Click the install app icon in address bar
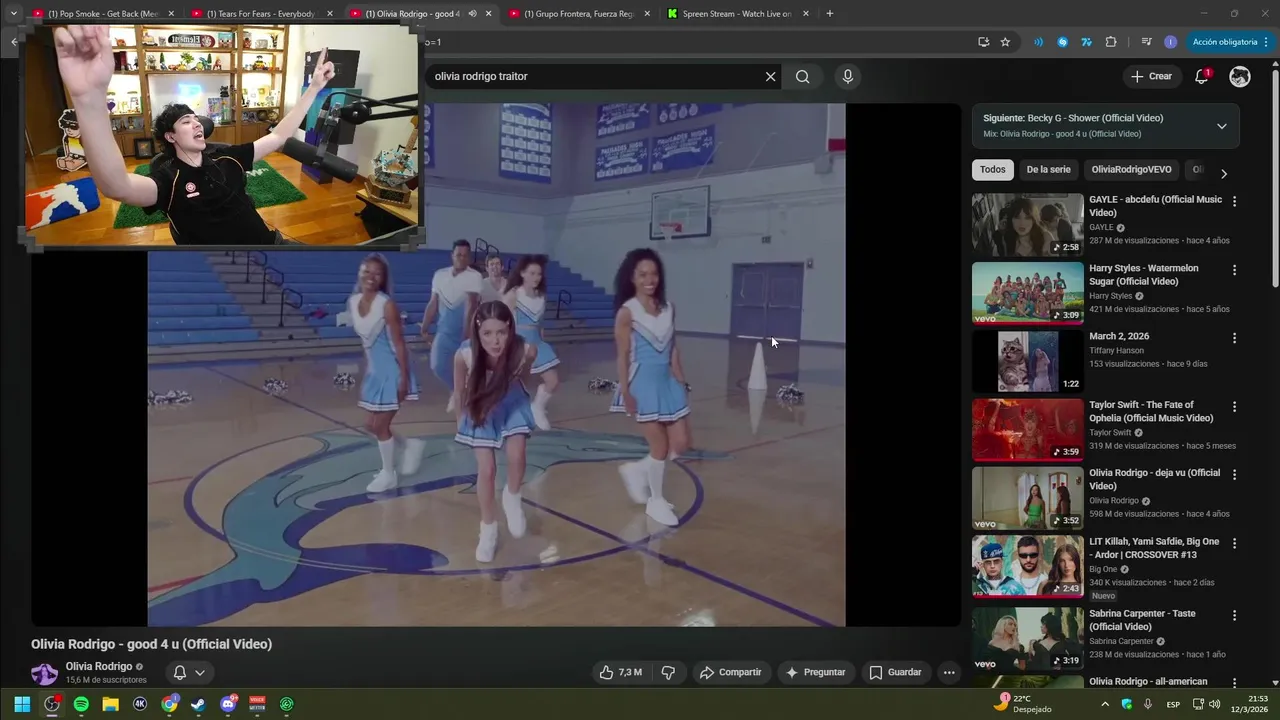The height and width of the screenshot is (720, 1280). click(x=983, y=42)
